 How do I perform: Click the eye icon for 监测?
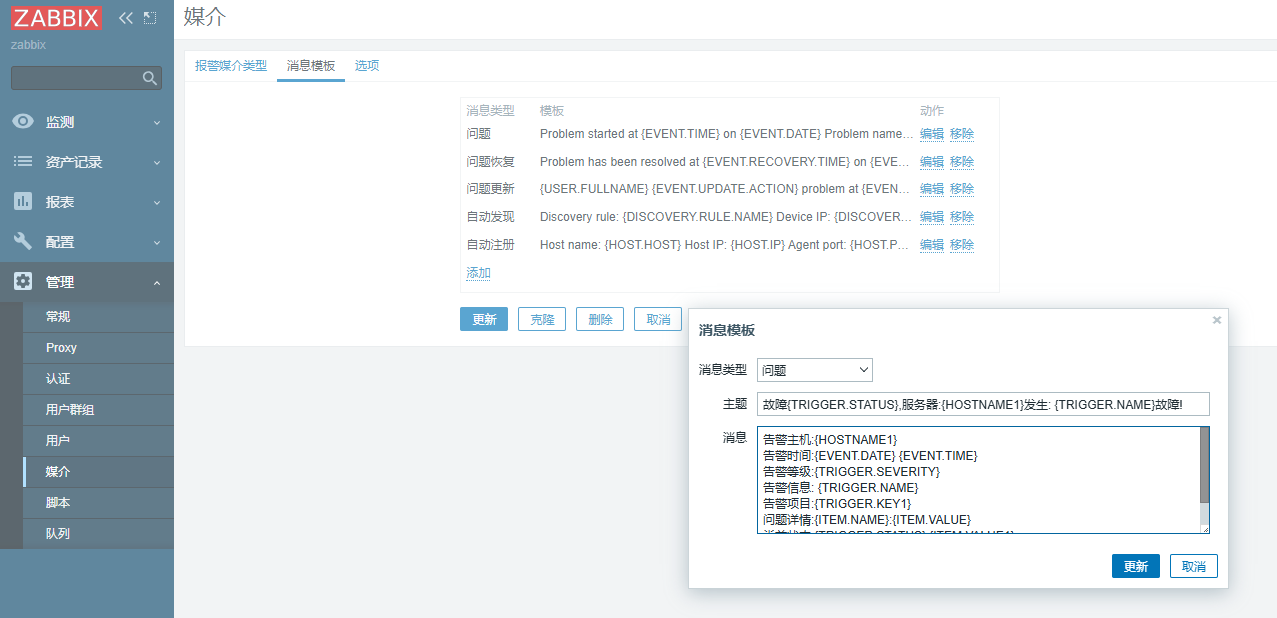pyautogui.click(x=23, y=122)
